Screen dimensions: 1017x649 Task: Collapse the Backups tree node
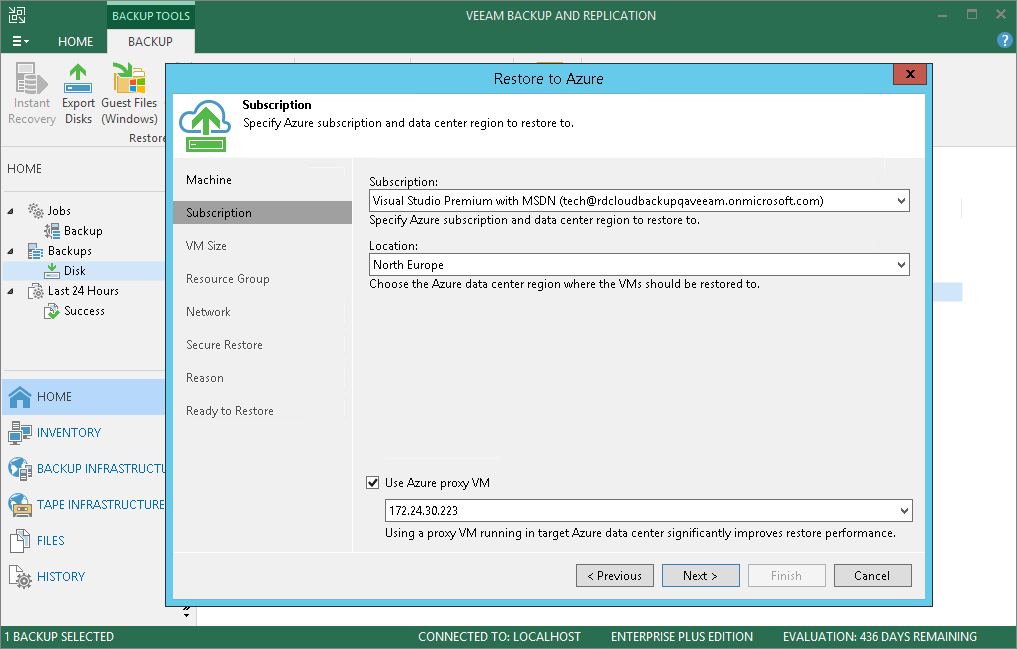[10, 252]
